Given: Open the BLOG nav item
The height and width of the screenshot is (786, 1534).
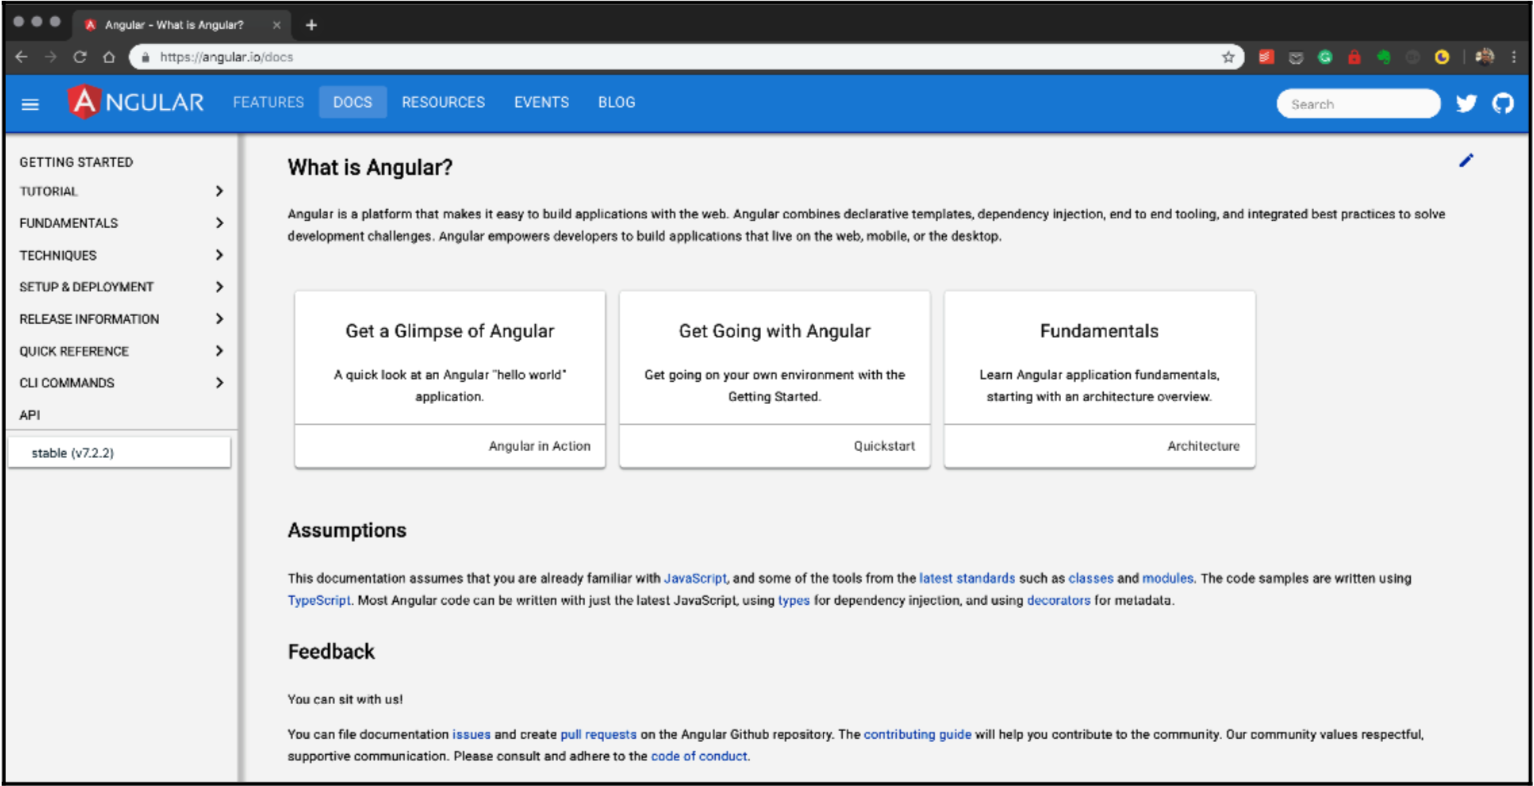Looking at the screenshot, I should pos(616,102).
